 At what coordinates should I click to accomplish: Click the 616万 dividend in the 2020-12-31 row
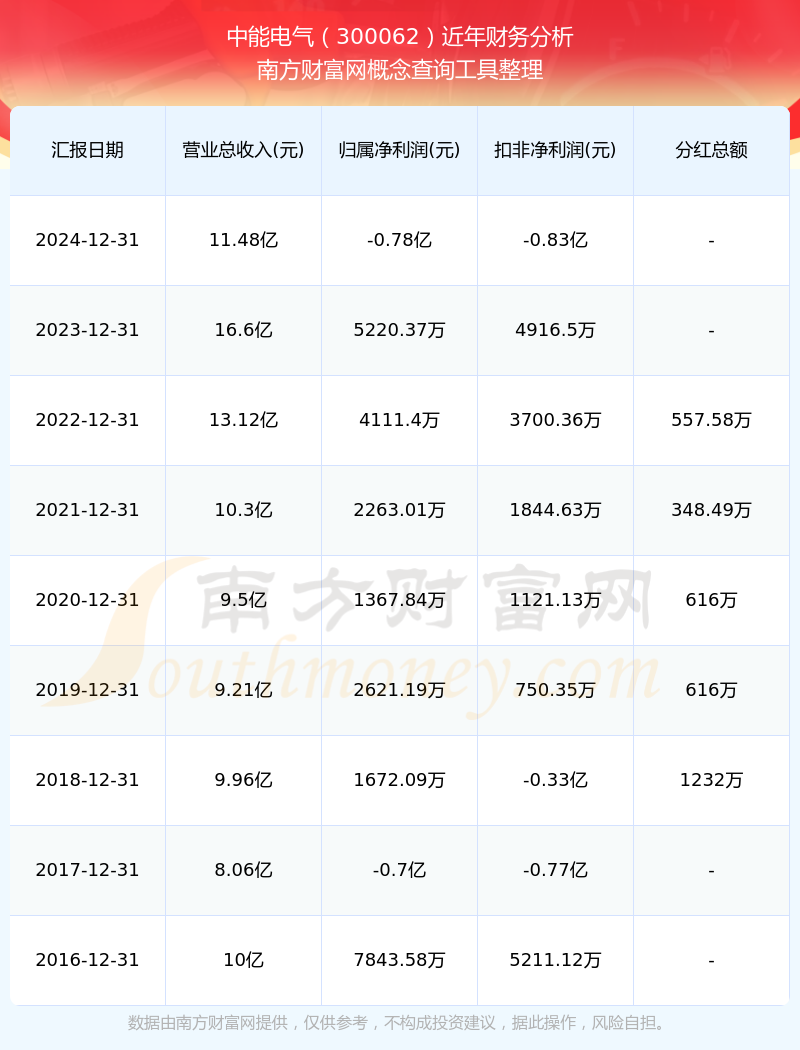click(712, 600)
